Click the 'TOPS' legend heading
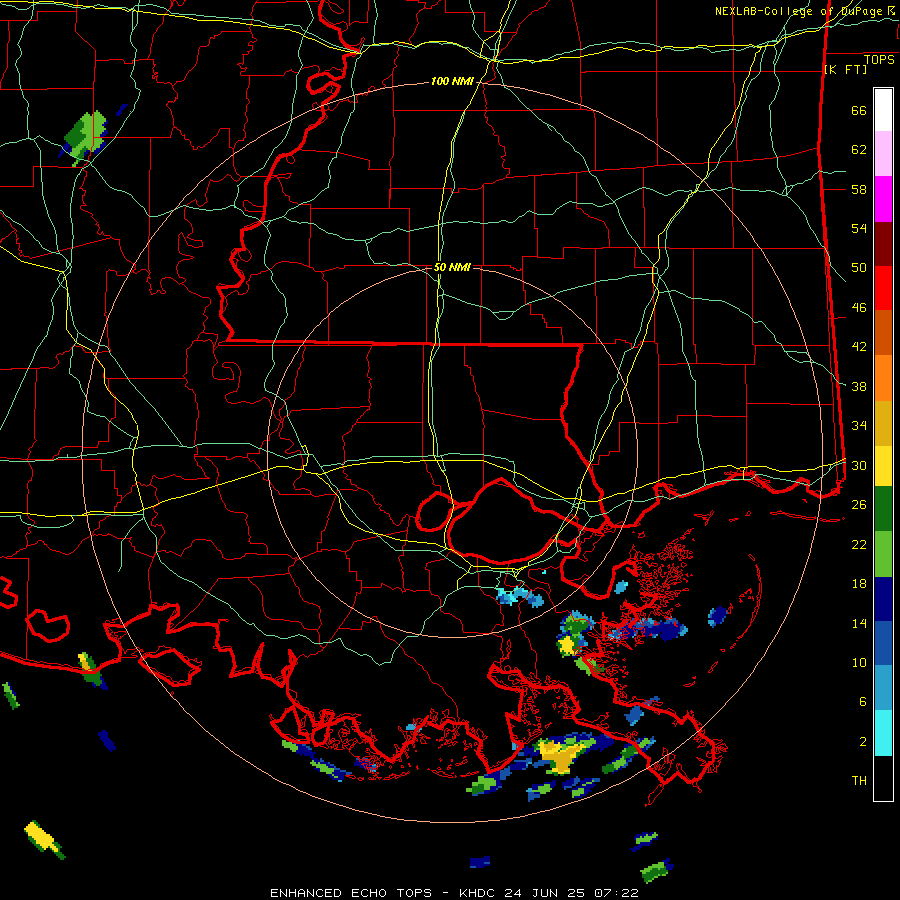 [879, 60]
